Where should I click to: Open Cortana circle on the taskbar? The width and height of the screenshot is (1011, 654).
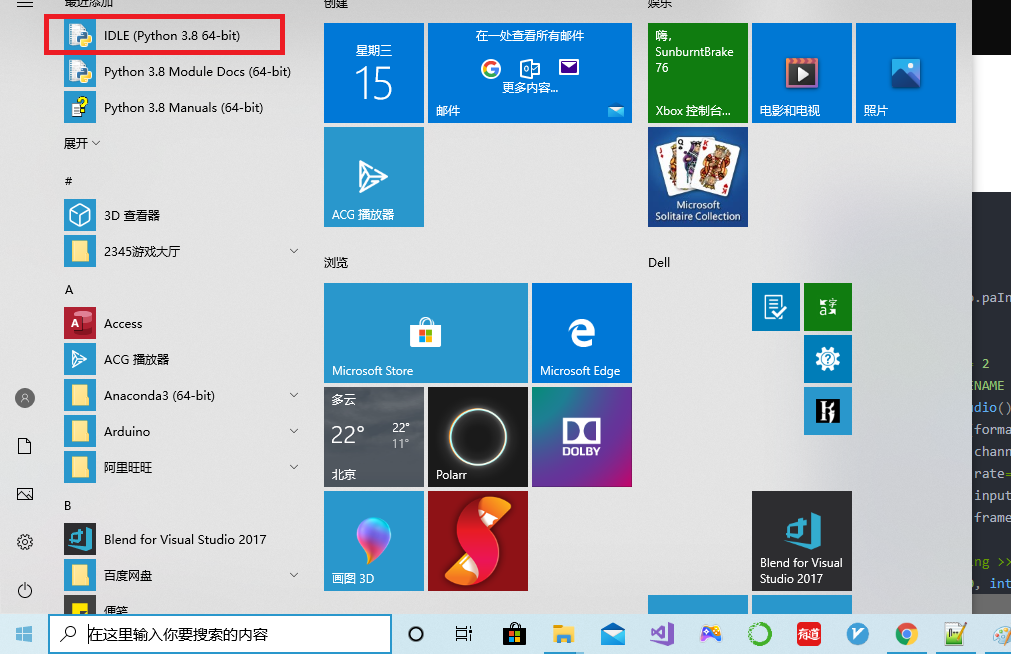[x=416, y=635]
